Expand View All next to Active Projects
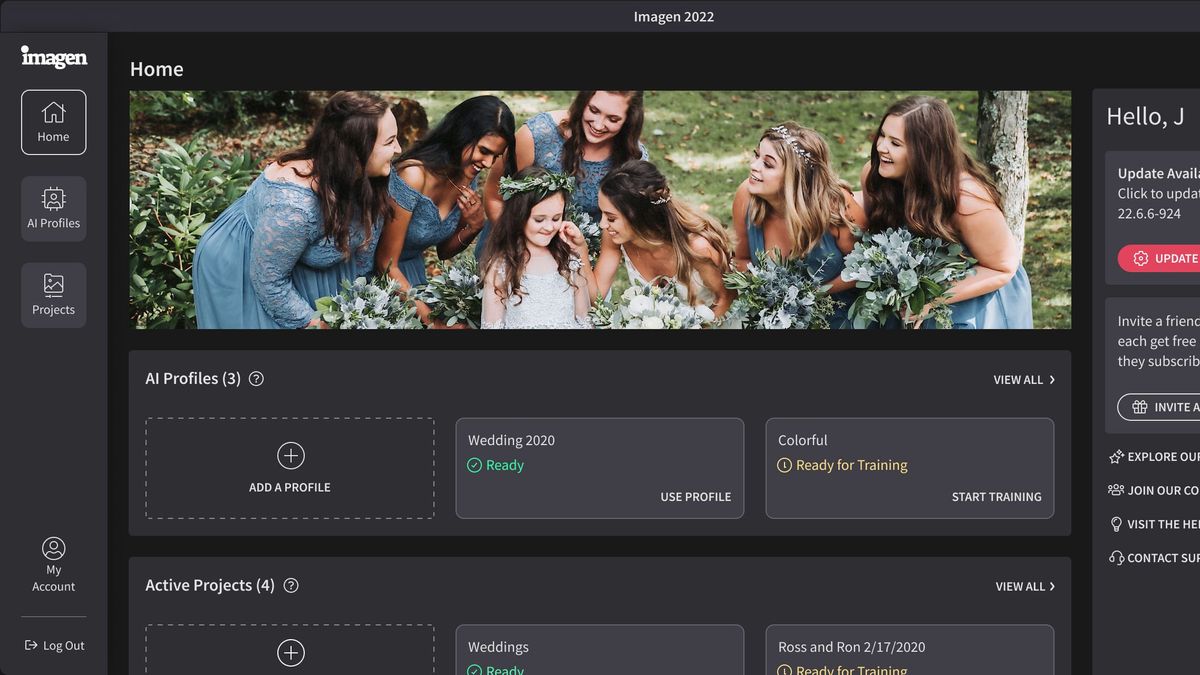The width and height of the screenshot is (1200, 675). click(1024, 586)
